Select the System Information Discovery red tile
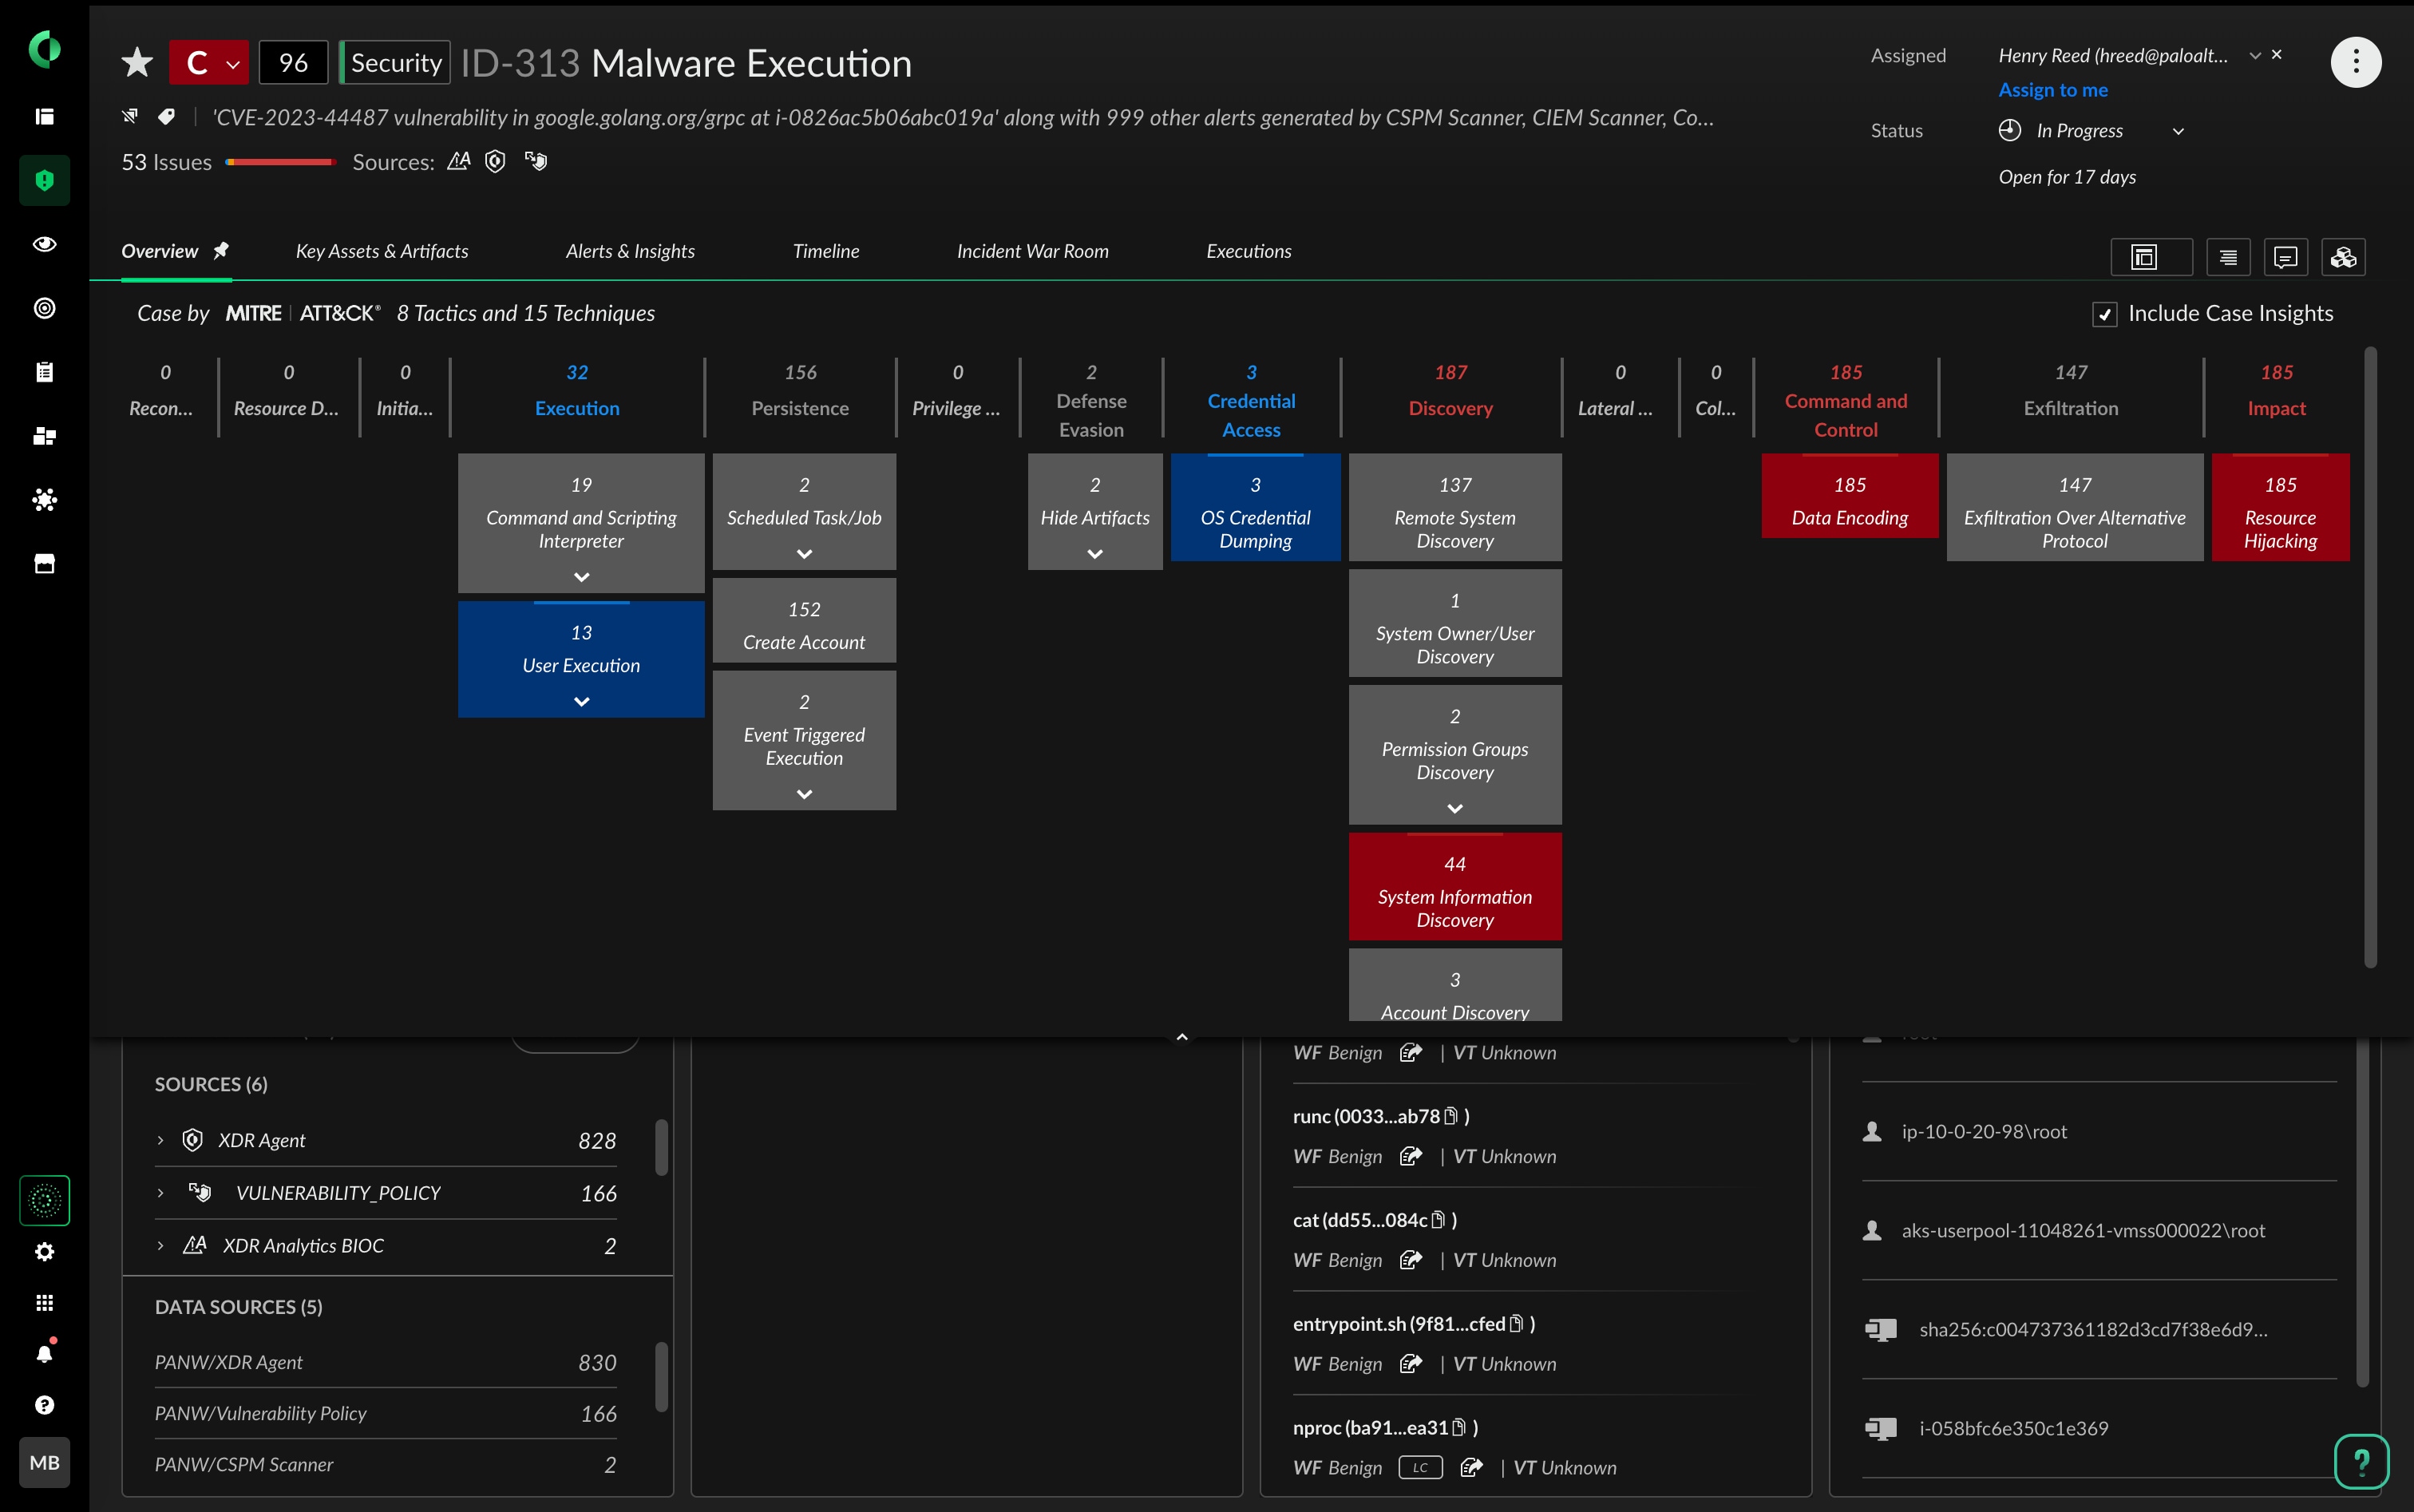The height and width of the screenshot is (1512, 2414). [1454, 887]
